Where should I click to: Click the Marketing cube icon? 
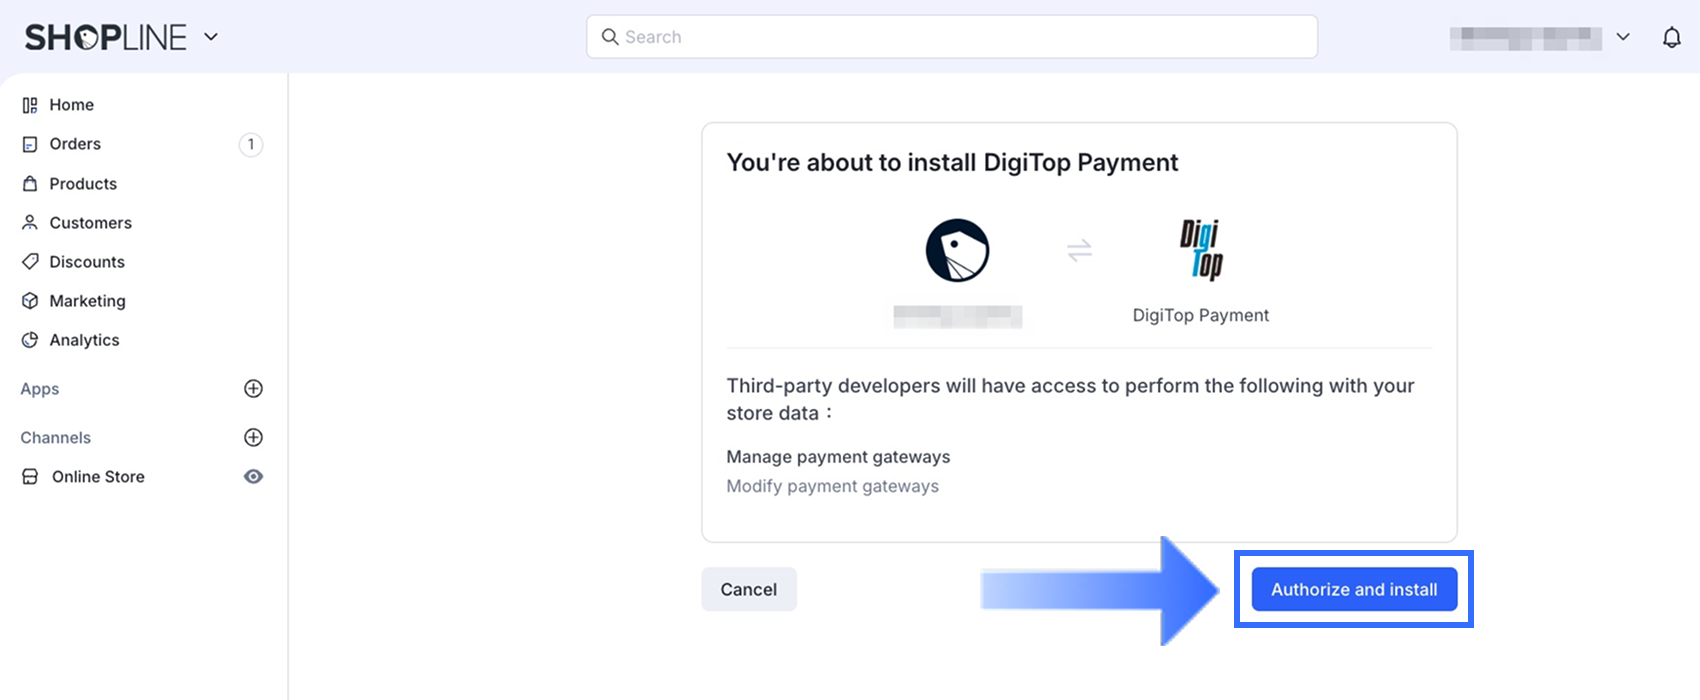(30, 301)
